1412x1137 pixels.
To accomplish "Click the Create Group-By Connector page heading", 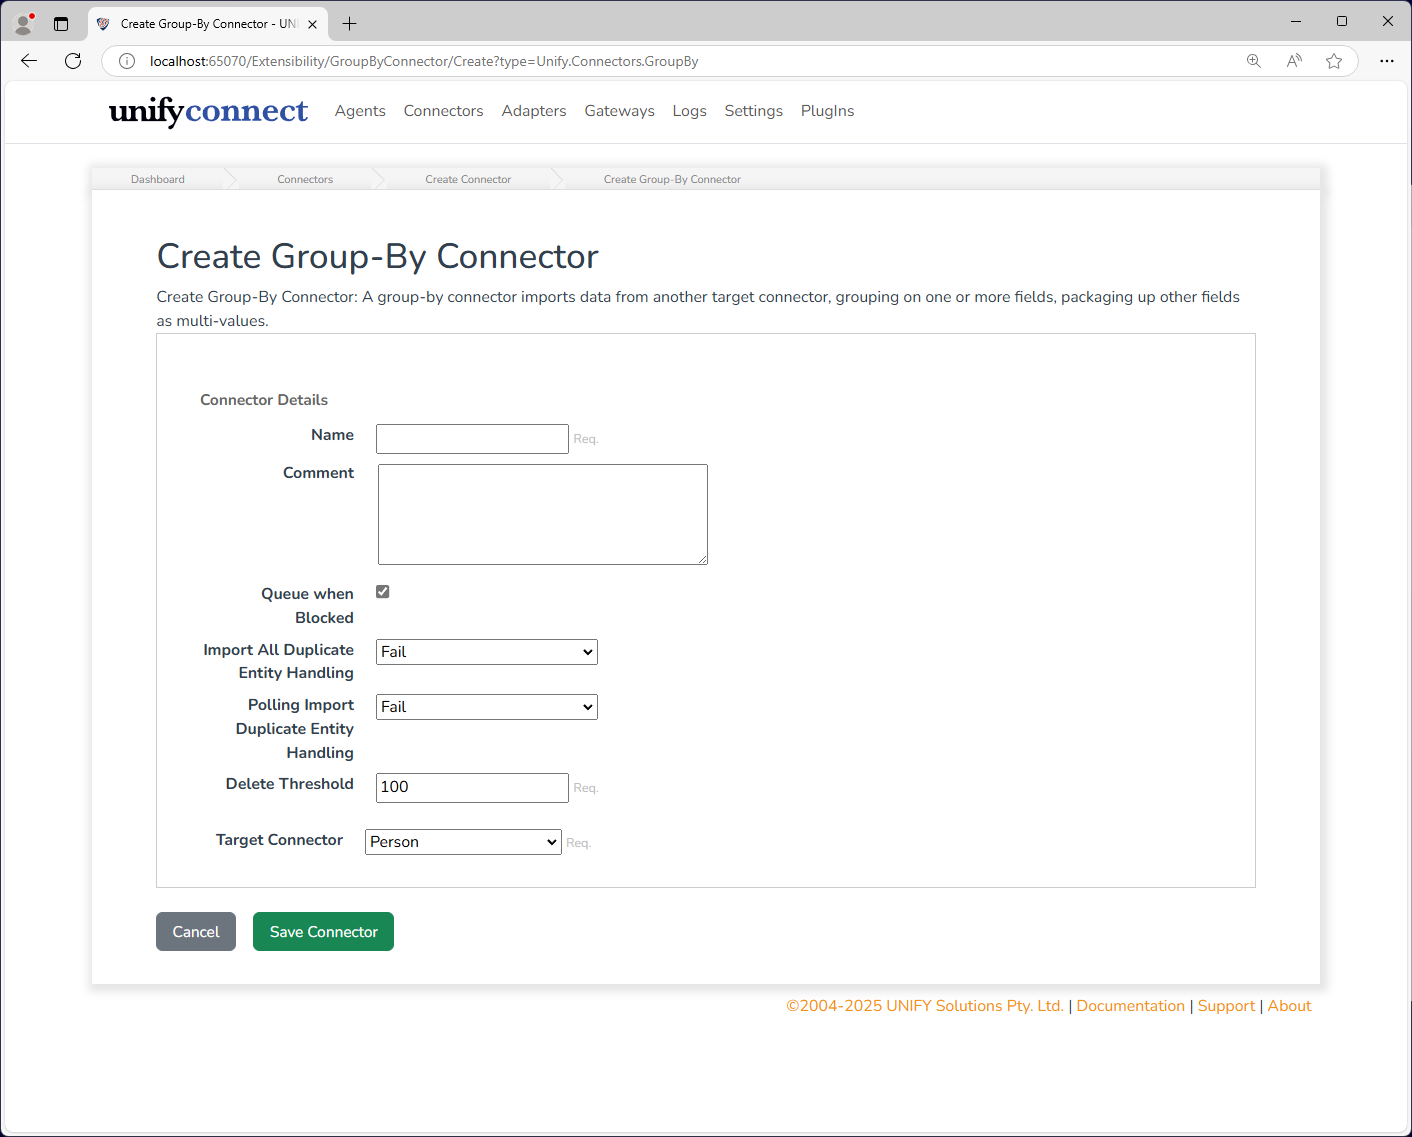I will tap(378, 257).
